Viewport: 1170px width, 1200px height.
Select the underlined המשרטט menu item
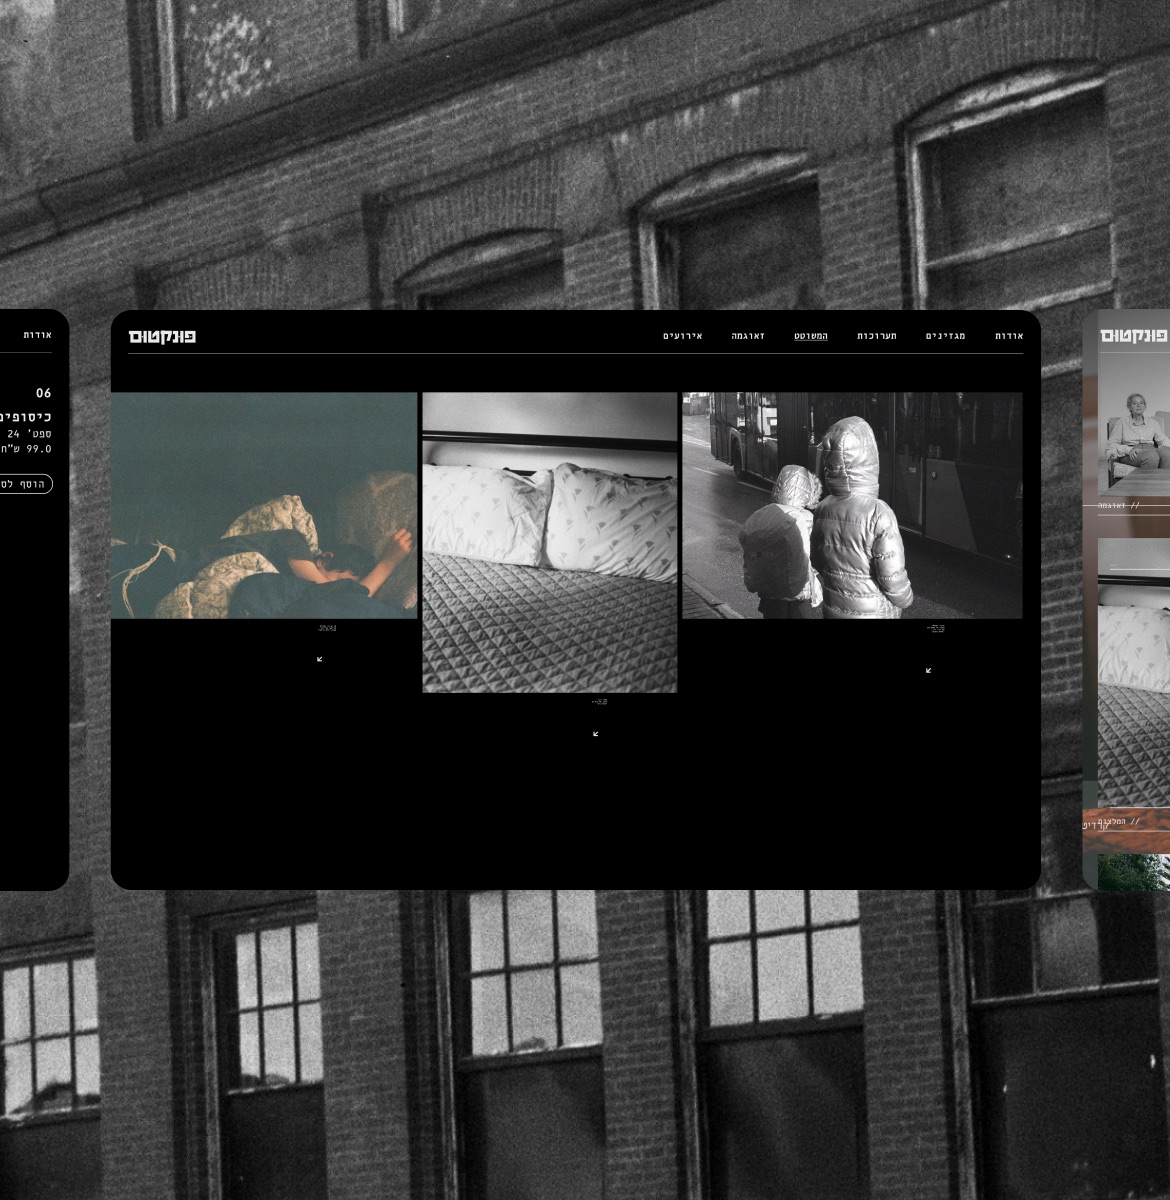811,336
